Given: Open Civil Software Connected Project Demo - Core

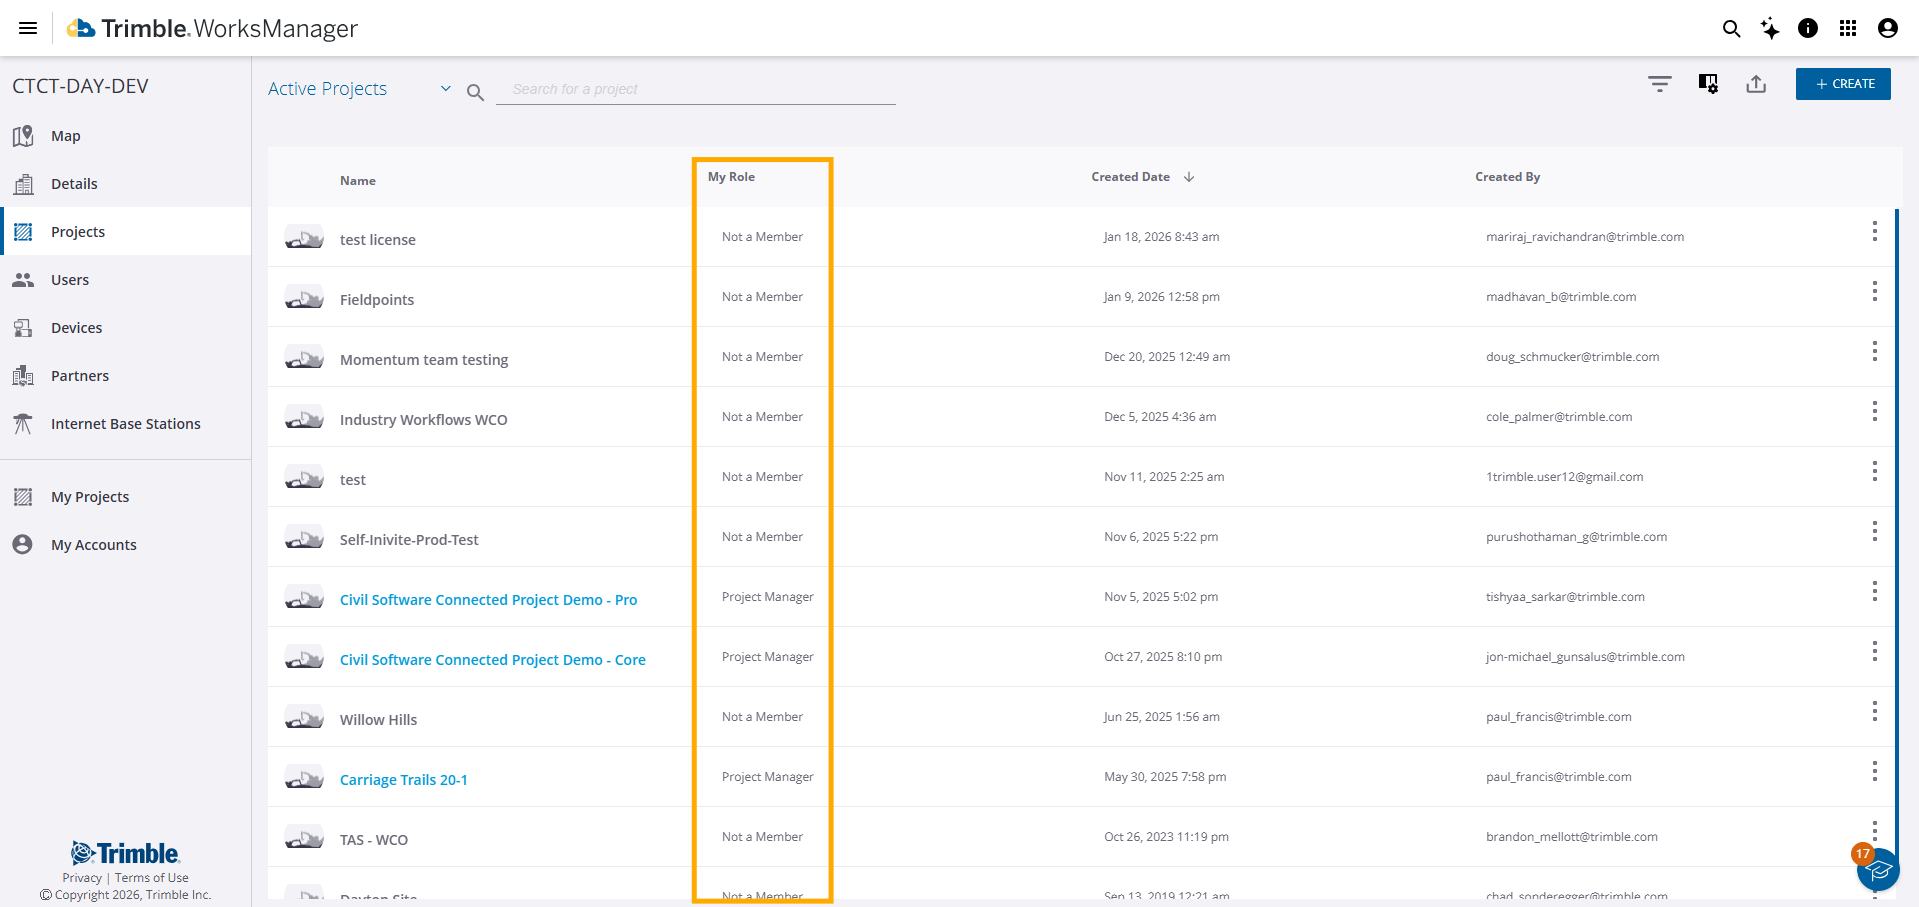Looking at the screenshot, I should point(493,660).
